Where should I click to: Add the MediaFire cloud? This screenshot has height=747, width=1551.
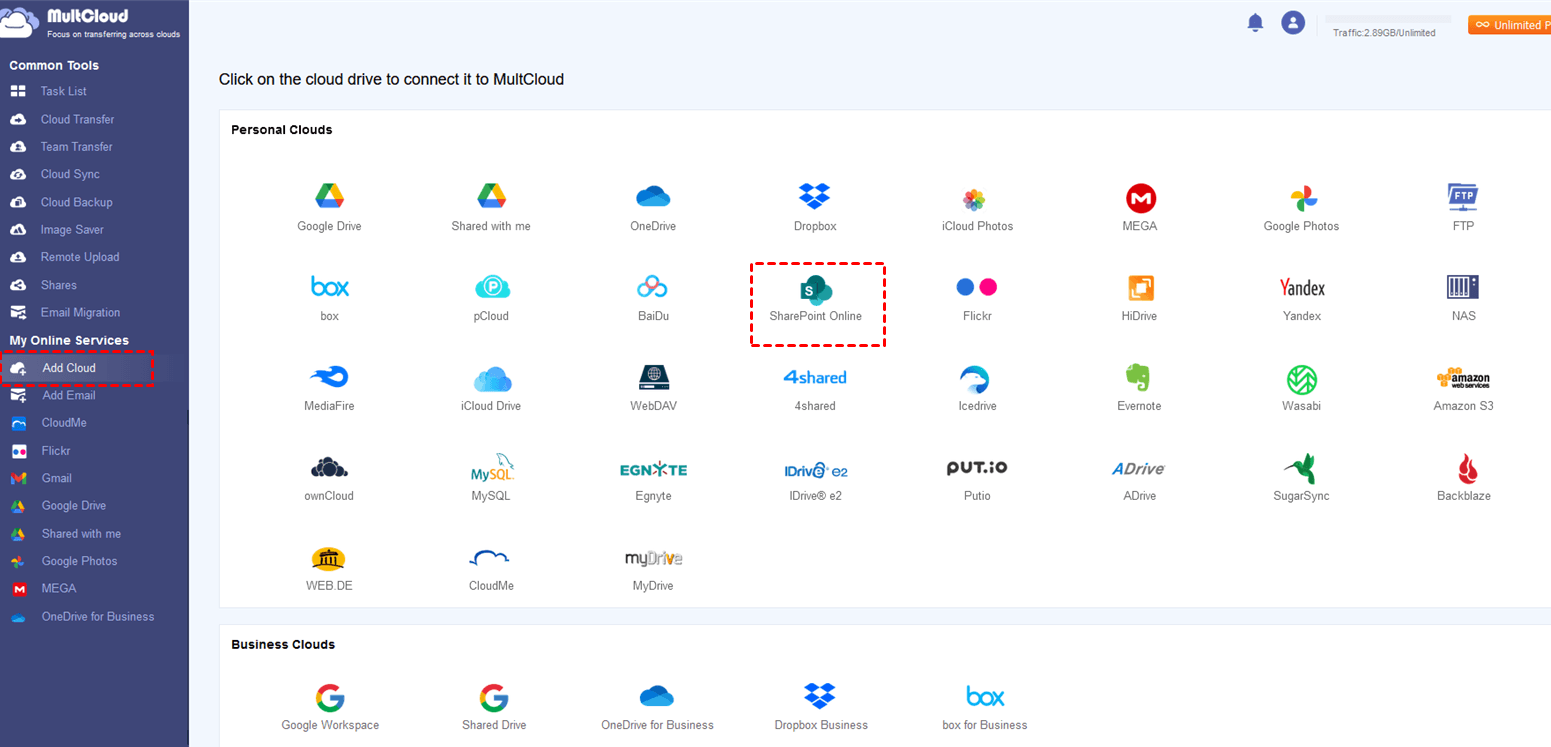[x=329, y=377]
